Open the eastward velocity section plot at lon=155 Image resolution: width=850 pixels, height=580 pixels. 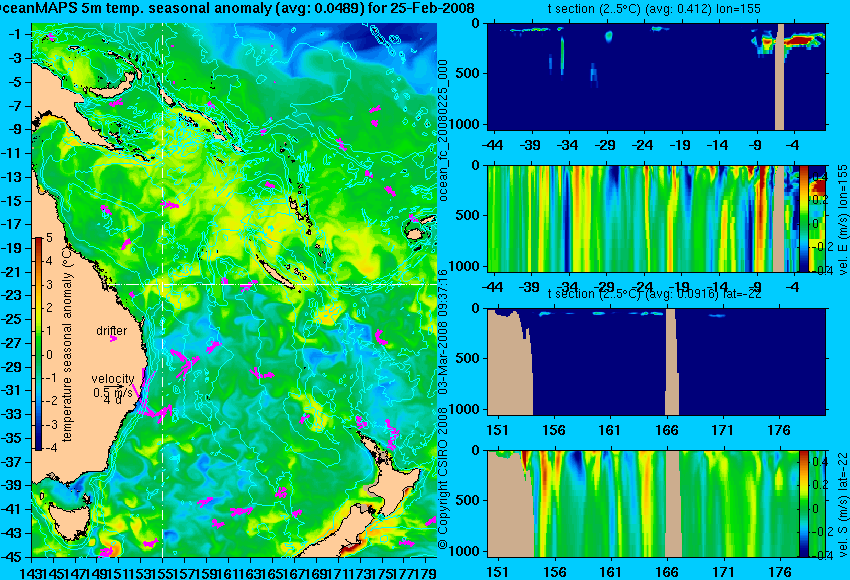tap(643, 218)
